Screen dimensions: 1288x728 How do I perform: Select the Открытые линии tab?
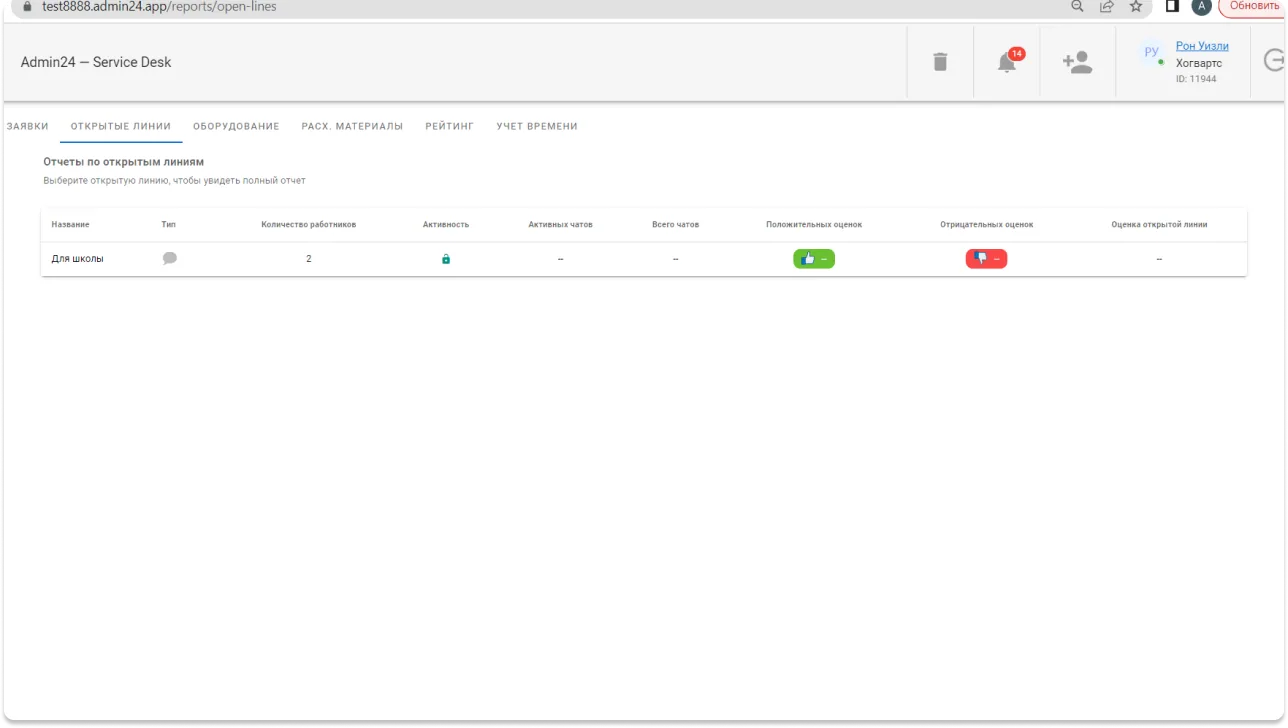pyautogui.click(x=121, y=126)
